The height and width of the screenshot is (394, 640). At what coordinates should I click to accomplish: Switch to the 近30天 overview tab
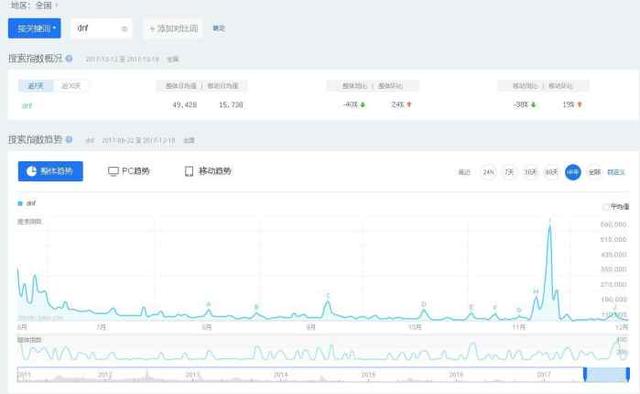click(71, 86)
